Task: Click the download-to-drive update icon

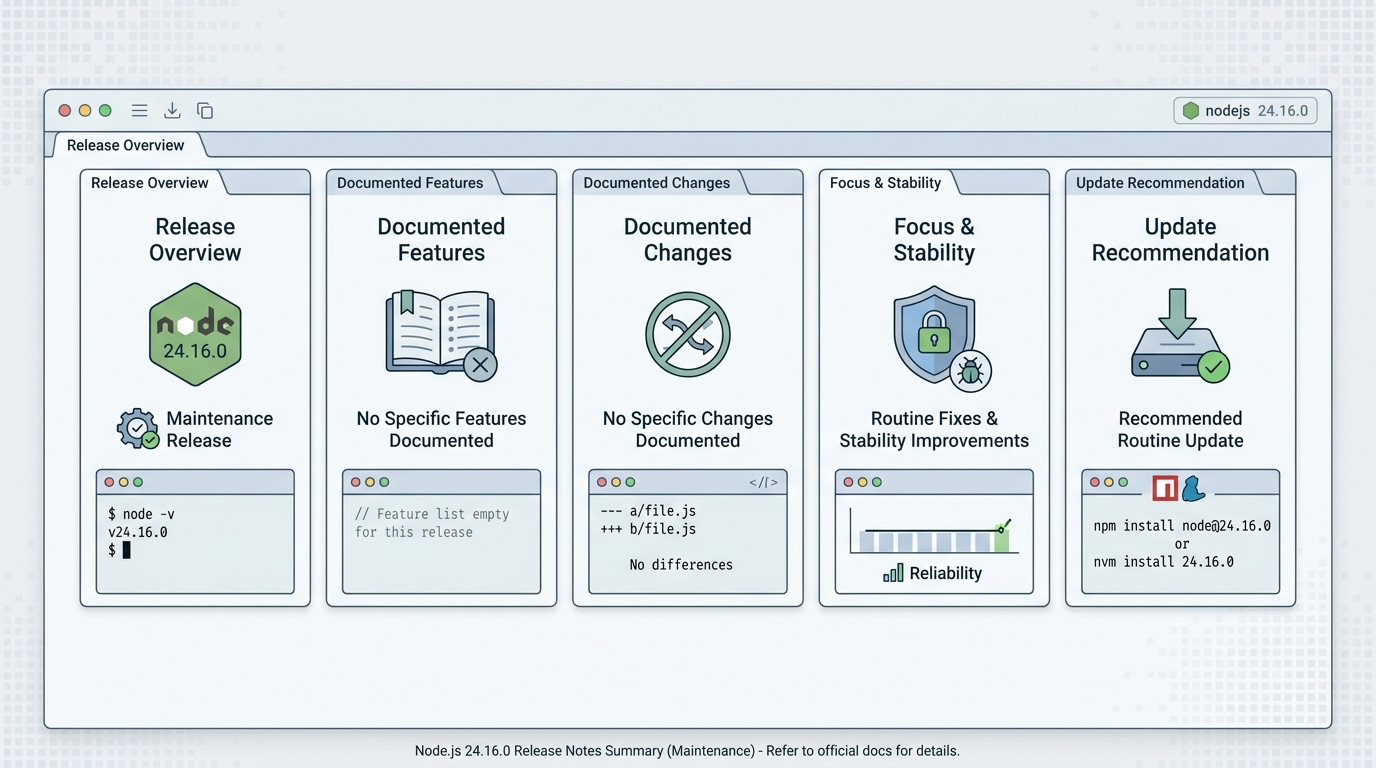Action: point(1181,336)
